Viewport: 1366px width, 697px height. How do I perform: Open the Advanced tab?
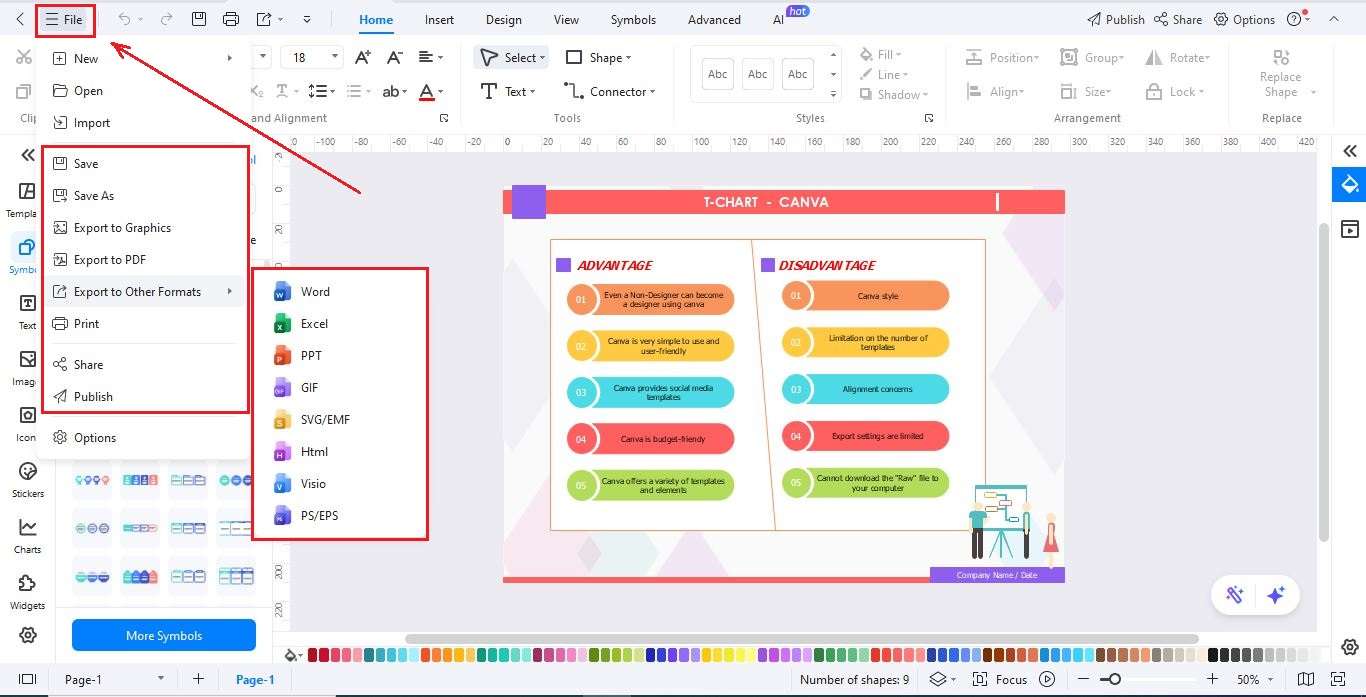click(x=714, y=19)
